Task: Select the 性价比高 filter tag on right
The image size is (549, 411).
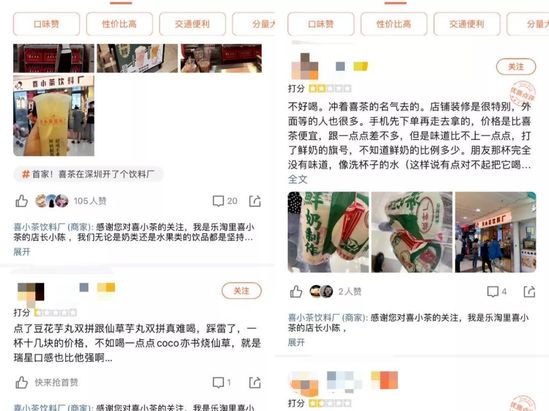Action: 394,24
